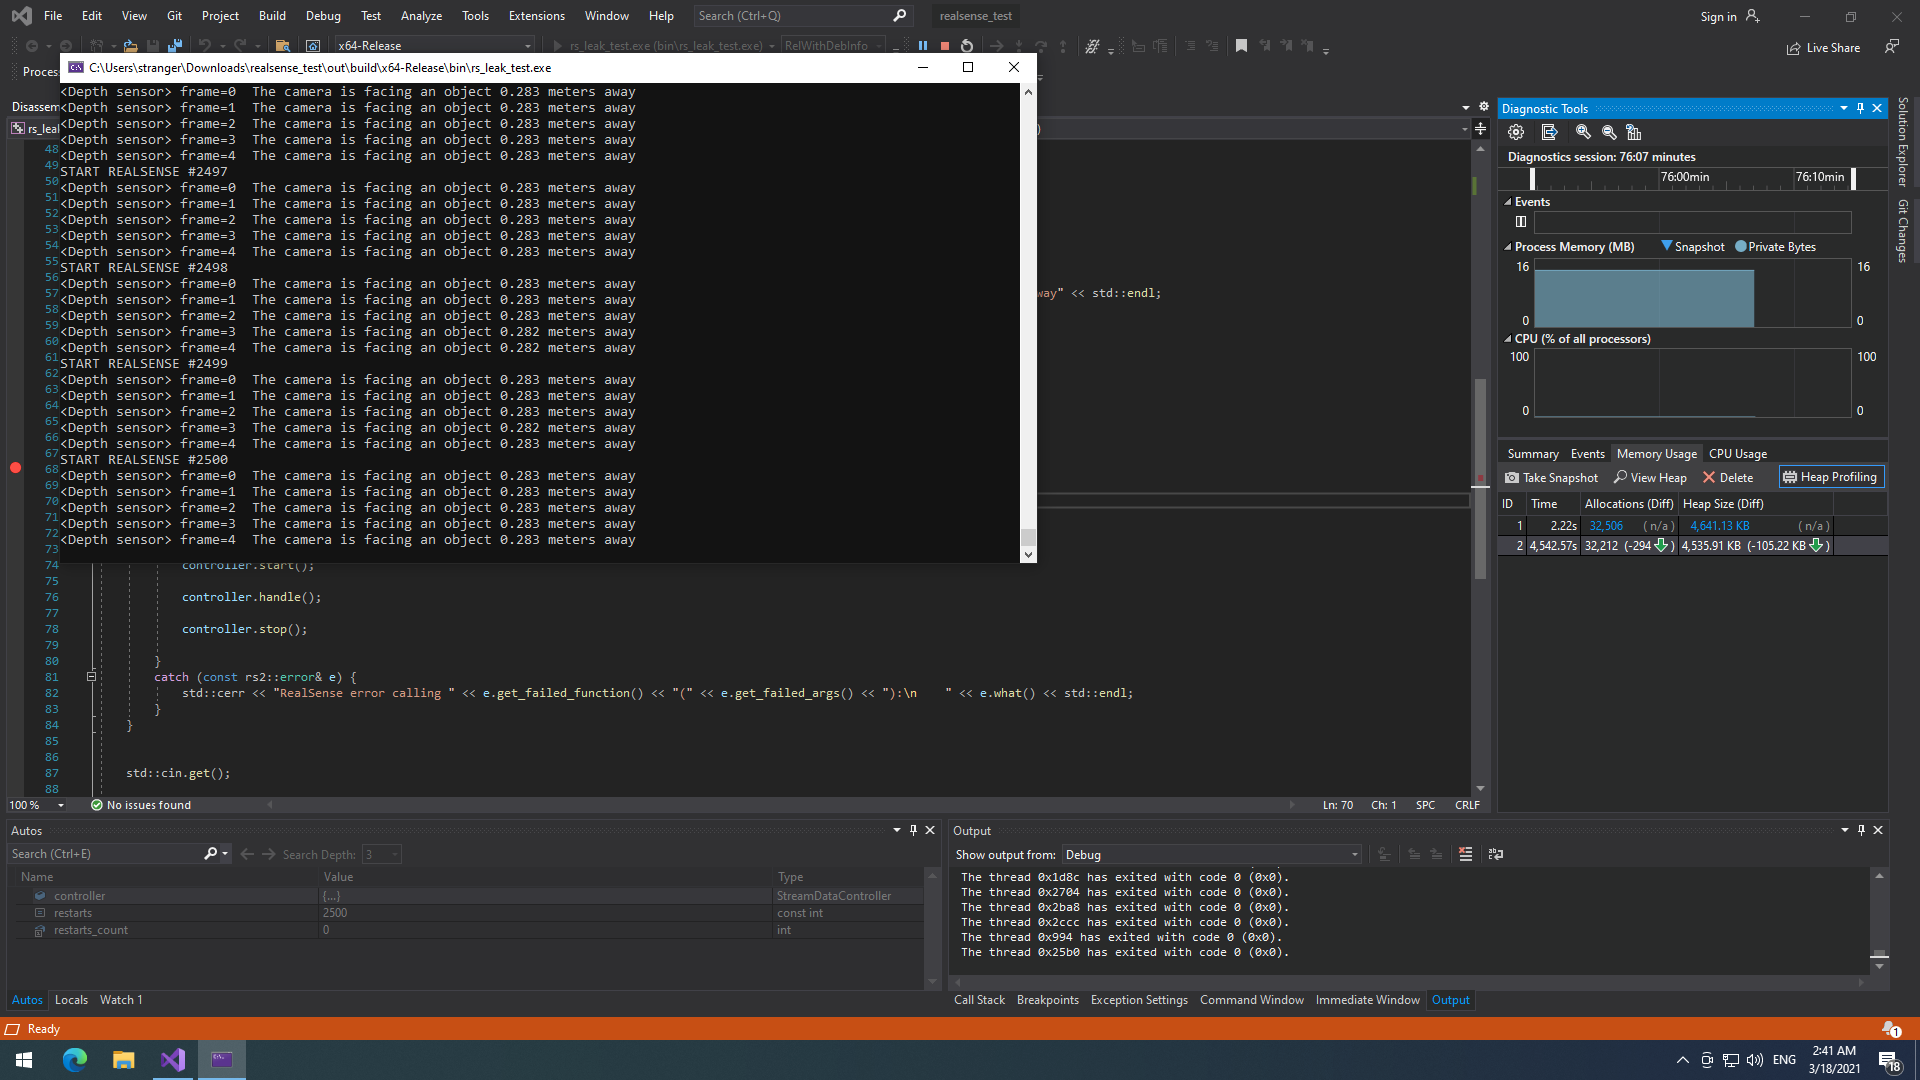Toggle the Snapshot legend in Process Memory

[x=1694, y=246]
